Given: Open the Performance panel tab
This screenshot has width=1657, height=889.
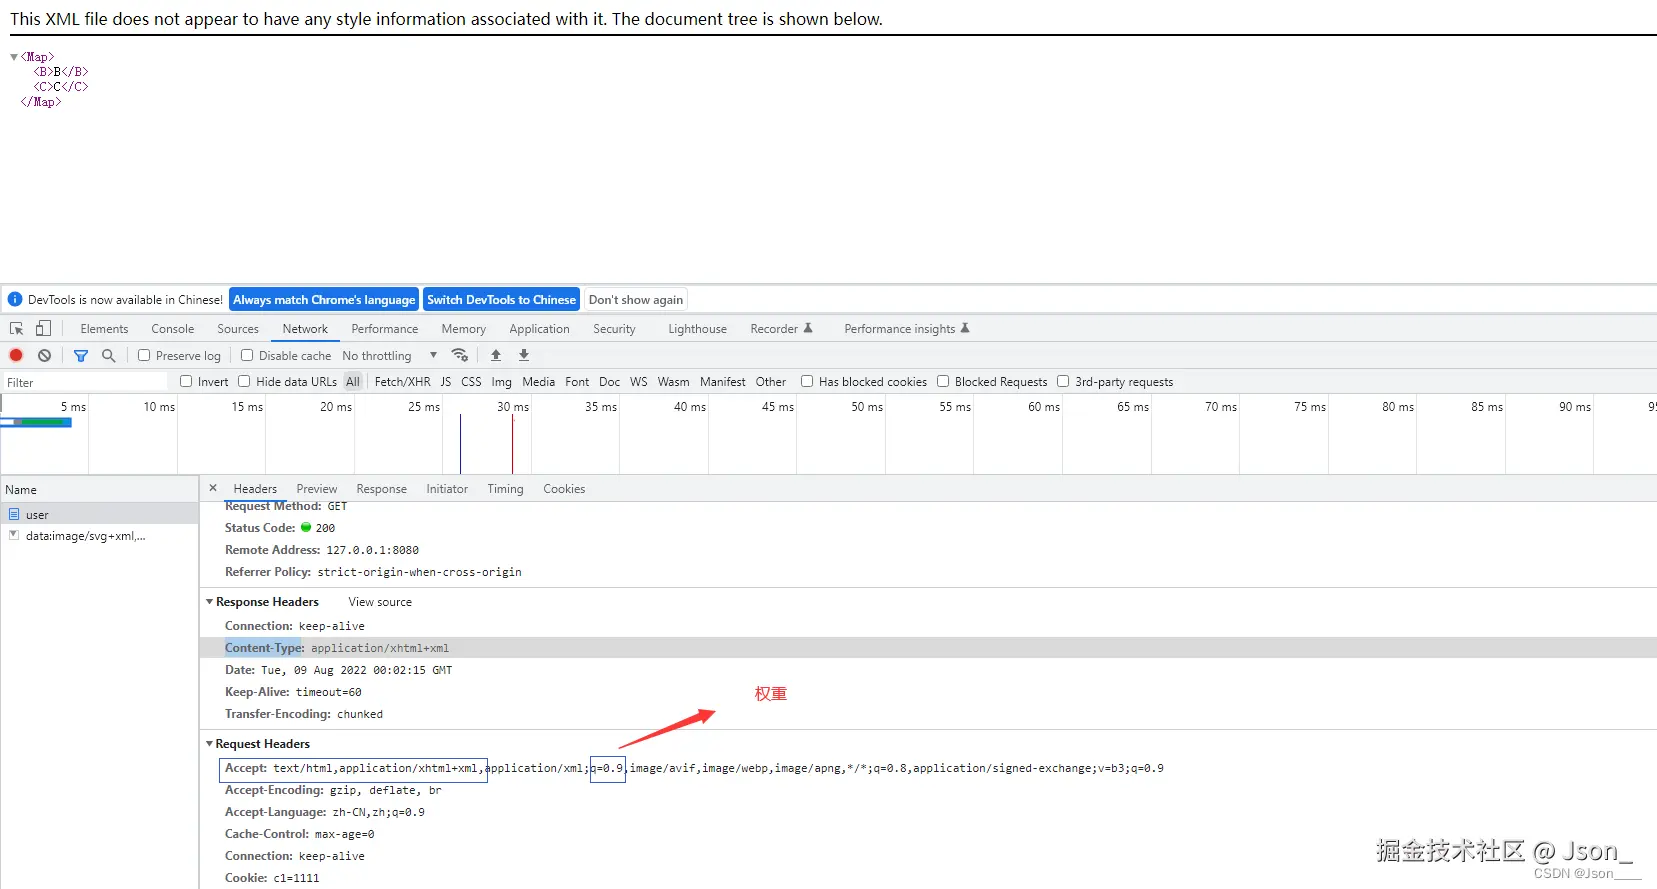Looking at the screenshot, I should click(385, 329).
